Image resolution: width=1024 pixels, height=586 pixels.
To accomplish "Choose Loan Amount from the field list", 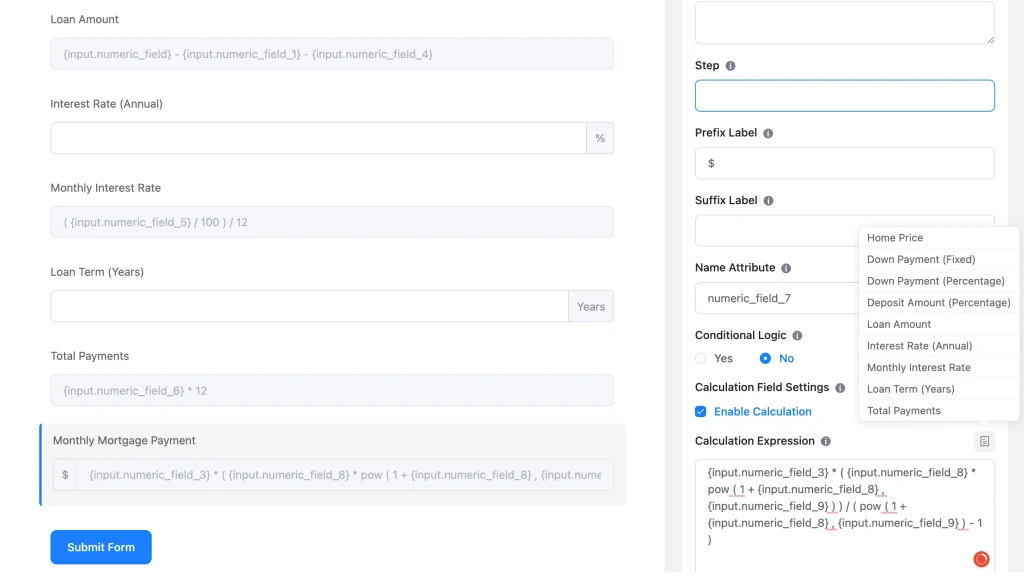I will click(x=899, y=324).
